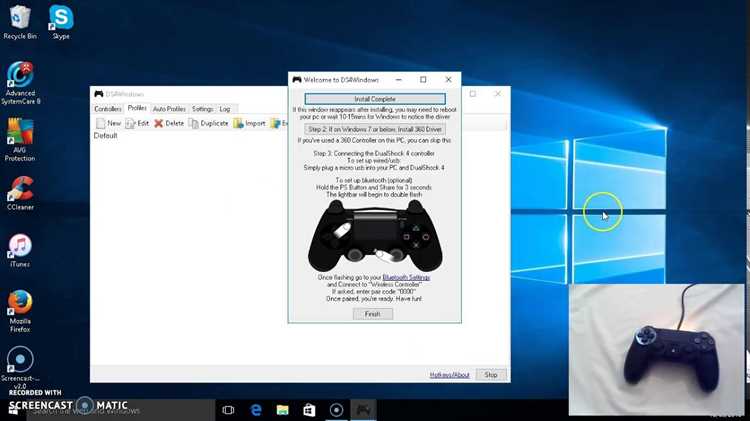
Task: Close the main DS4Windows window
Action: (x=498, y=94)
